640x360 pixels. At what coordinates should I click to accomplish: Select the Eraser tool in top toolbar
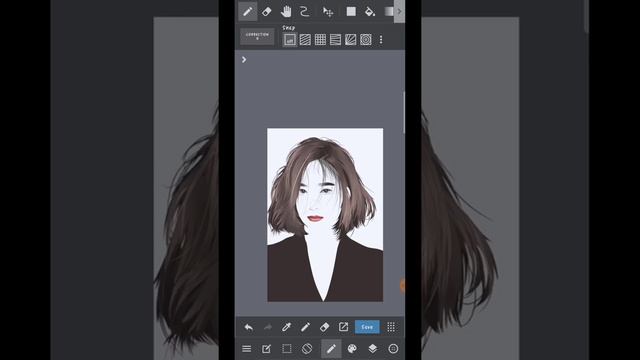pyautogui.click(x=267, y=11)
